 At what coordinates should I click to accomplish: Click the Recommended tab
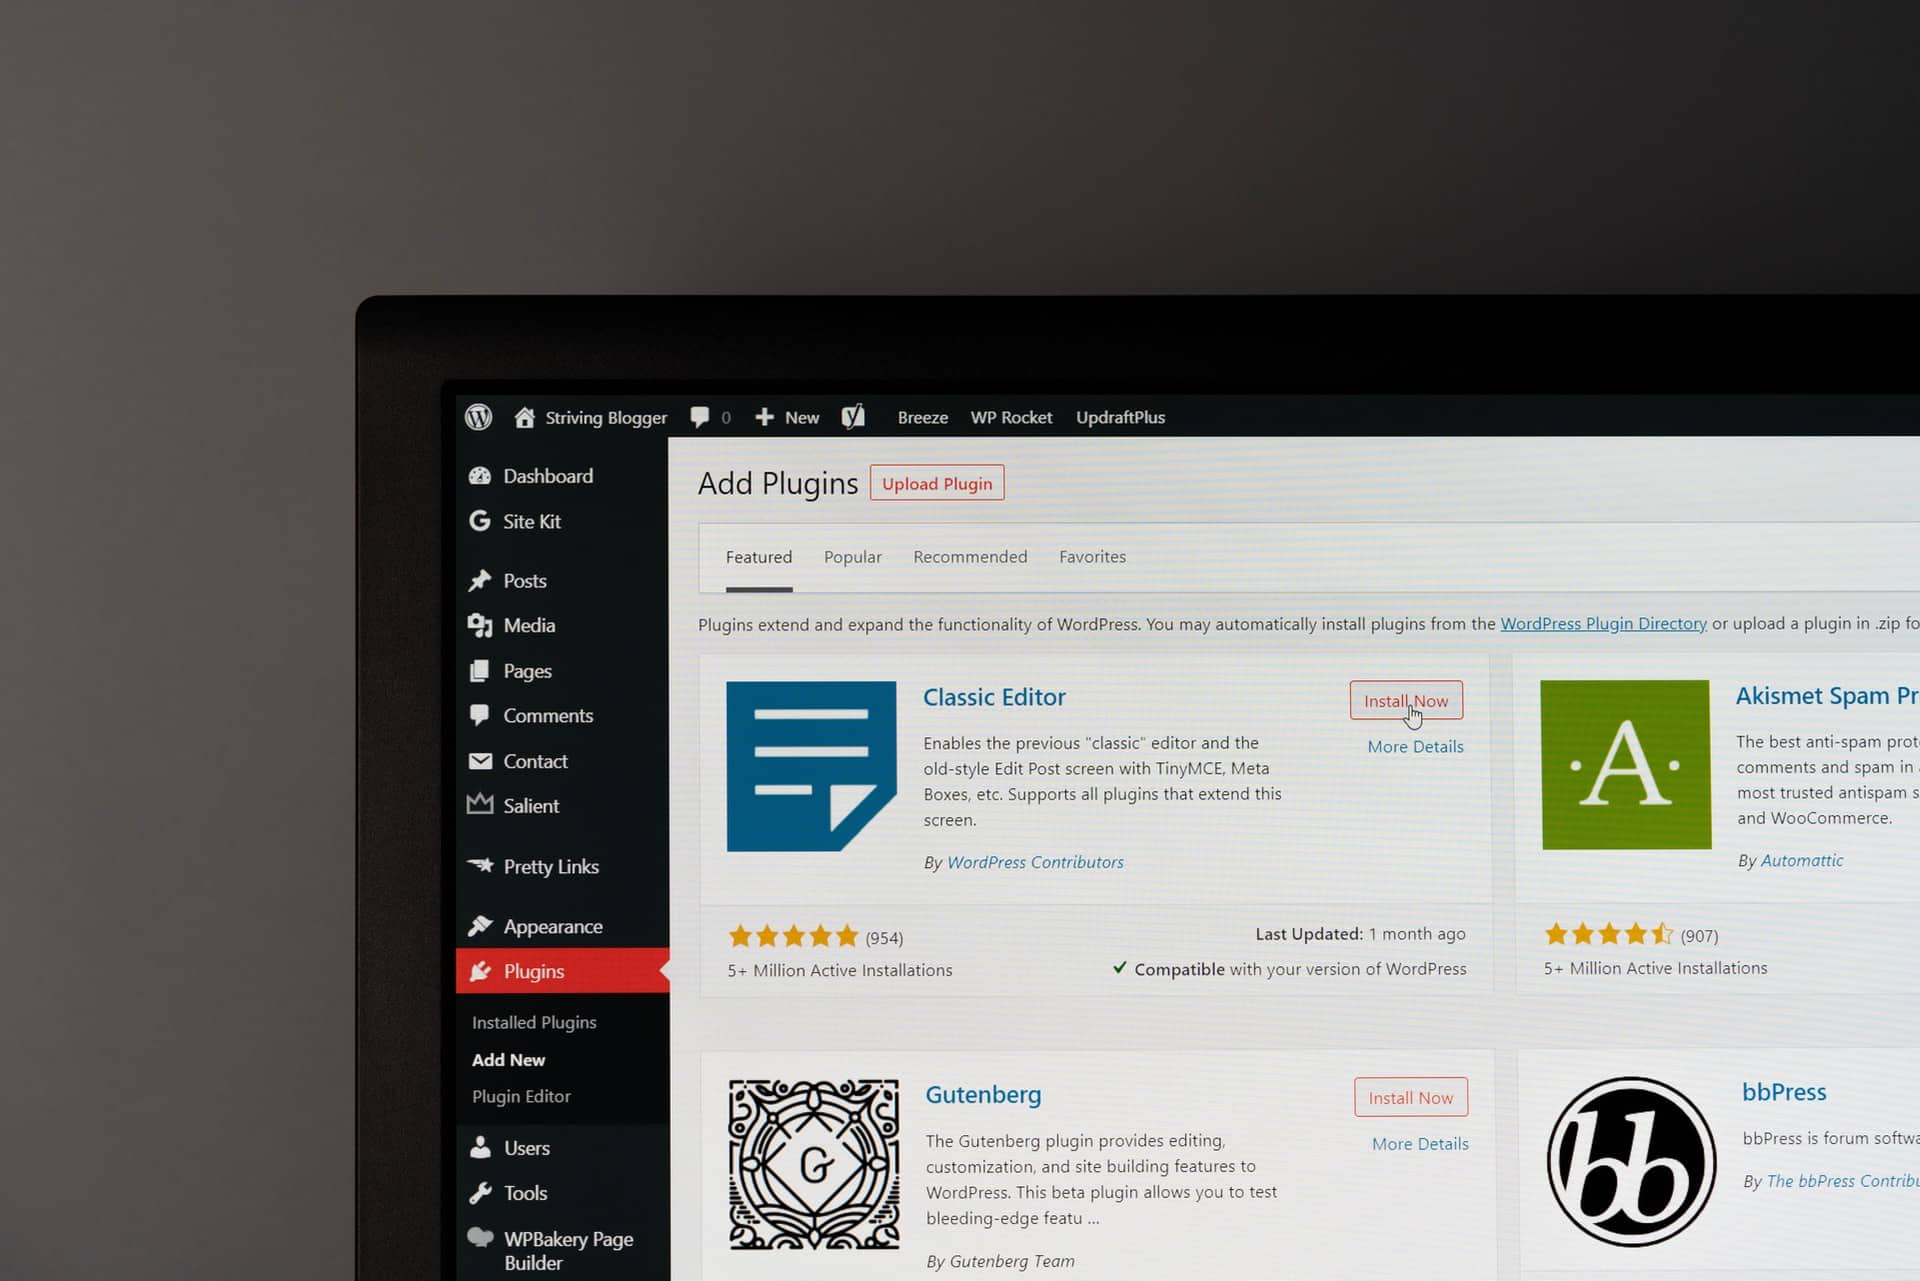click(969, 556)
